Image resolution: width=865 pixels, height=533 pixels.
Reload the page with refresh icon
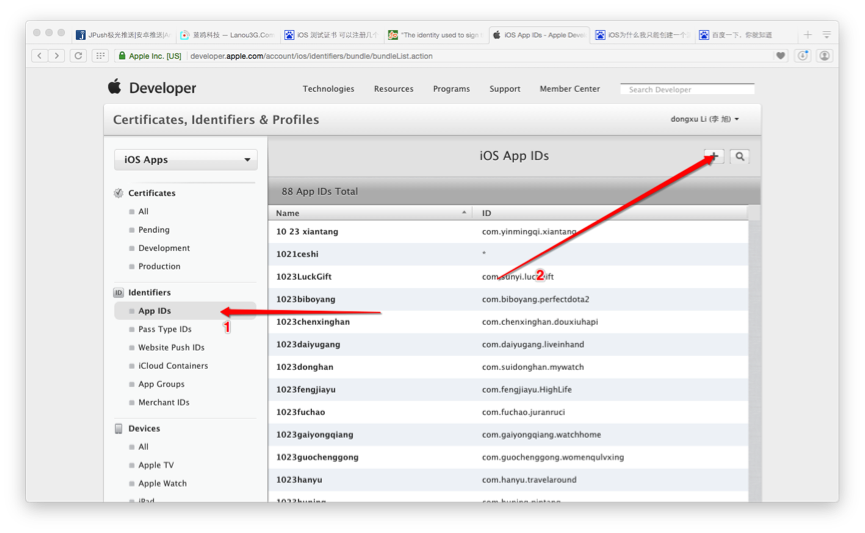[78, 56]
